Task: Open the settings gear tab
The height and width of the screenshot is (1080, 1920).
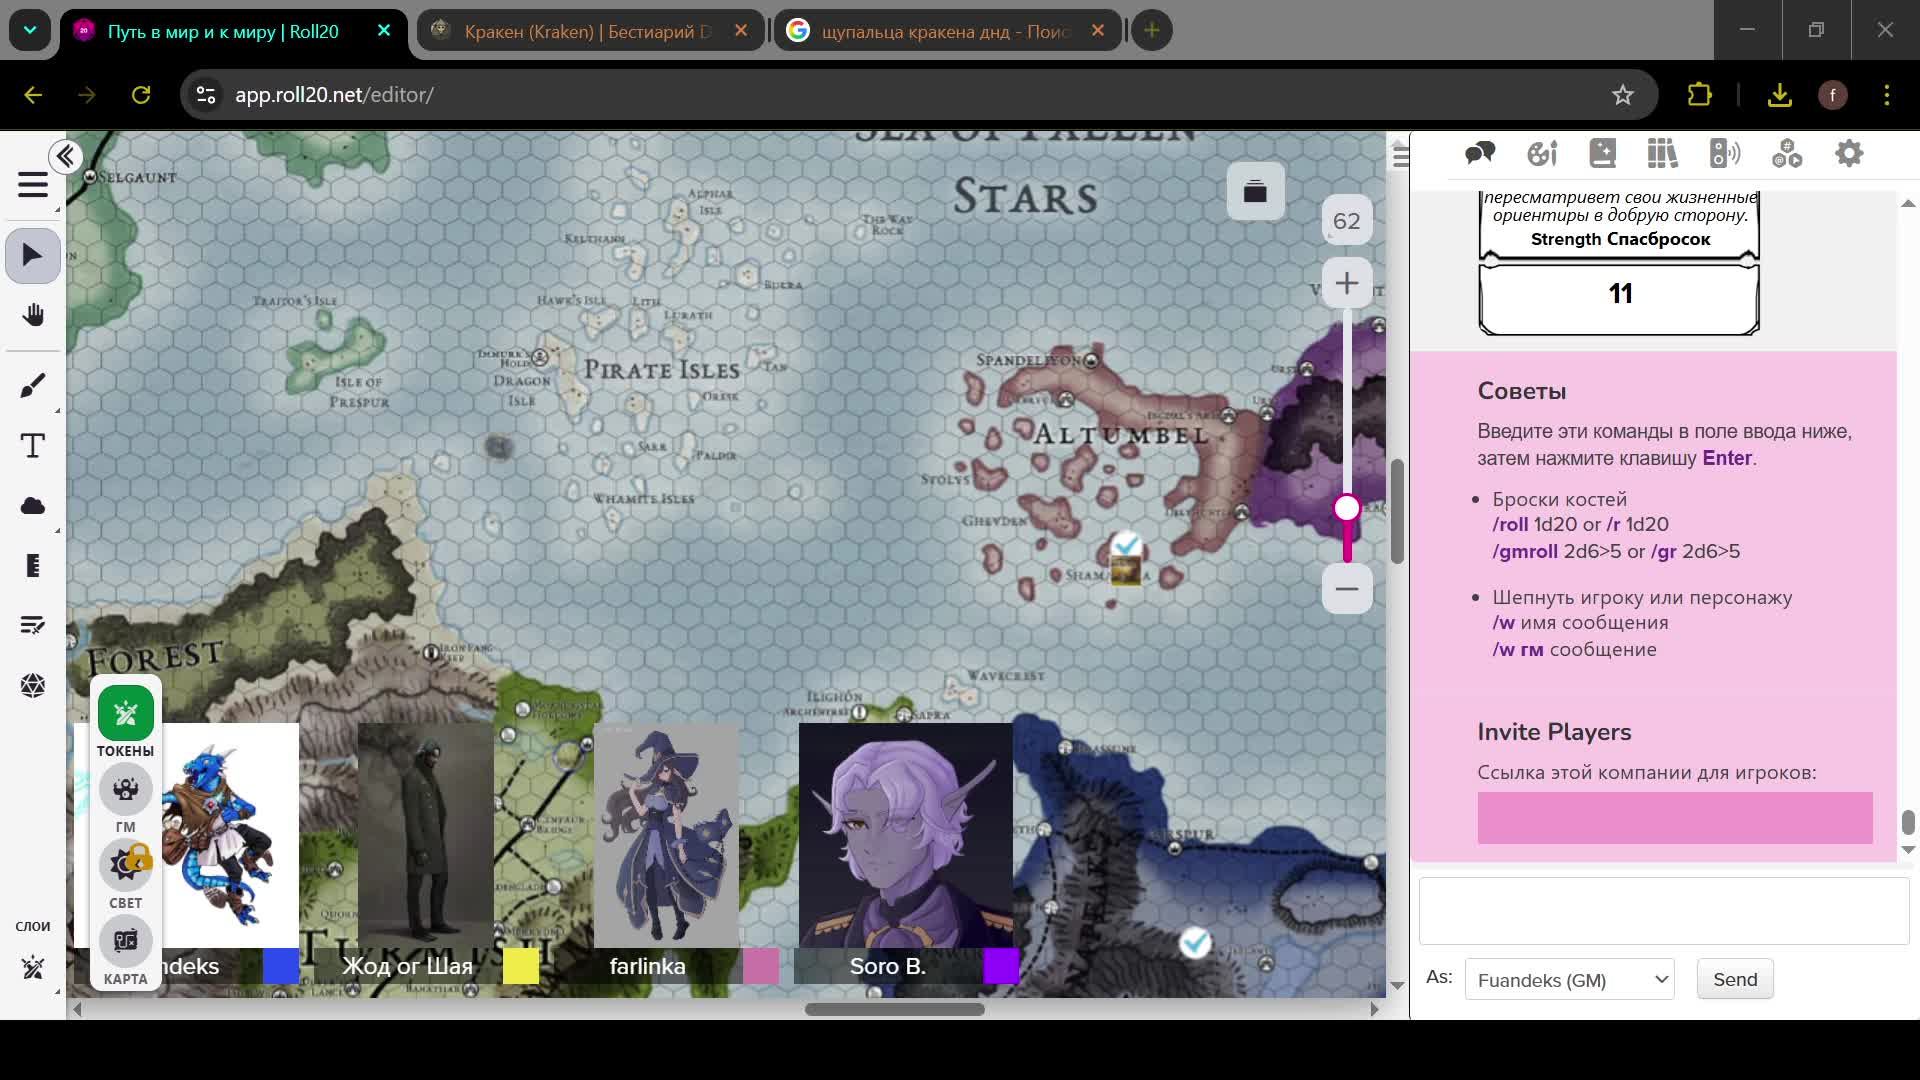Action: [x=1848, y=154]
